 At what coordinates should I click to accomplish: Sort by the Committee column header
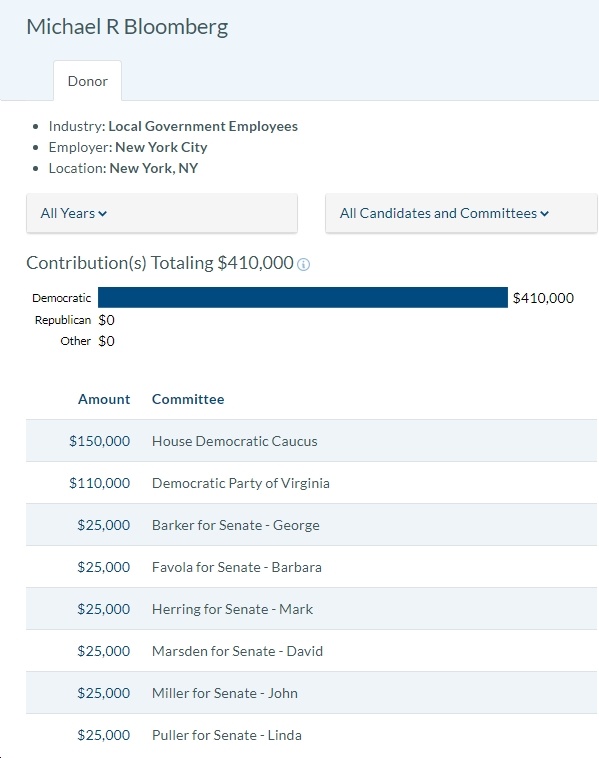click(188, 399)
